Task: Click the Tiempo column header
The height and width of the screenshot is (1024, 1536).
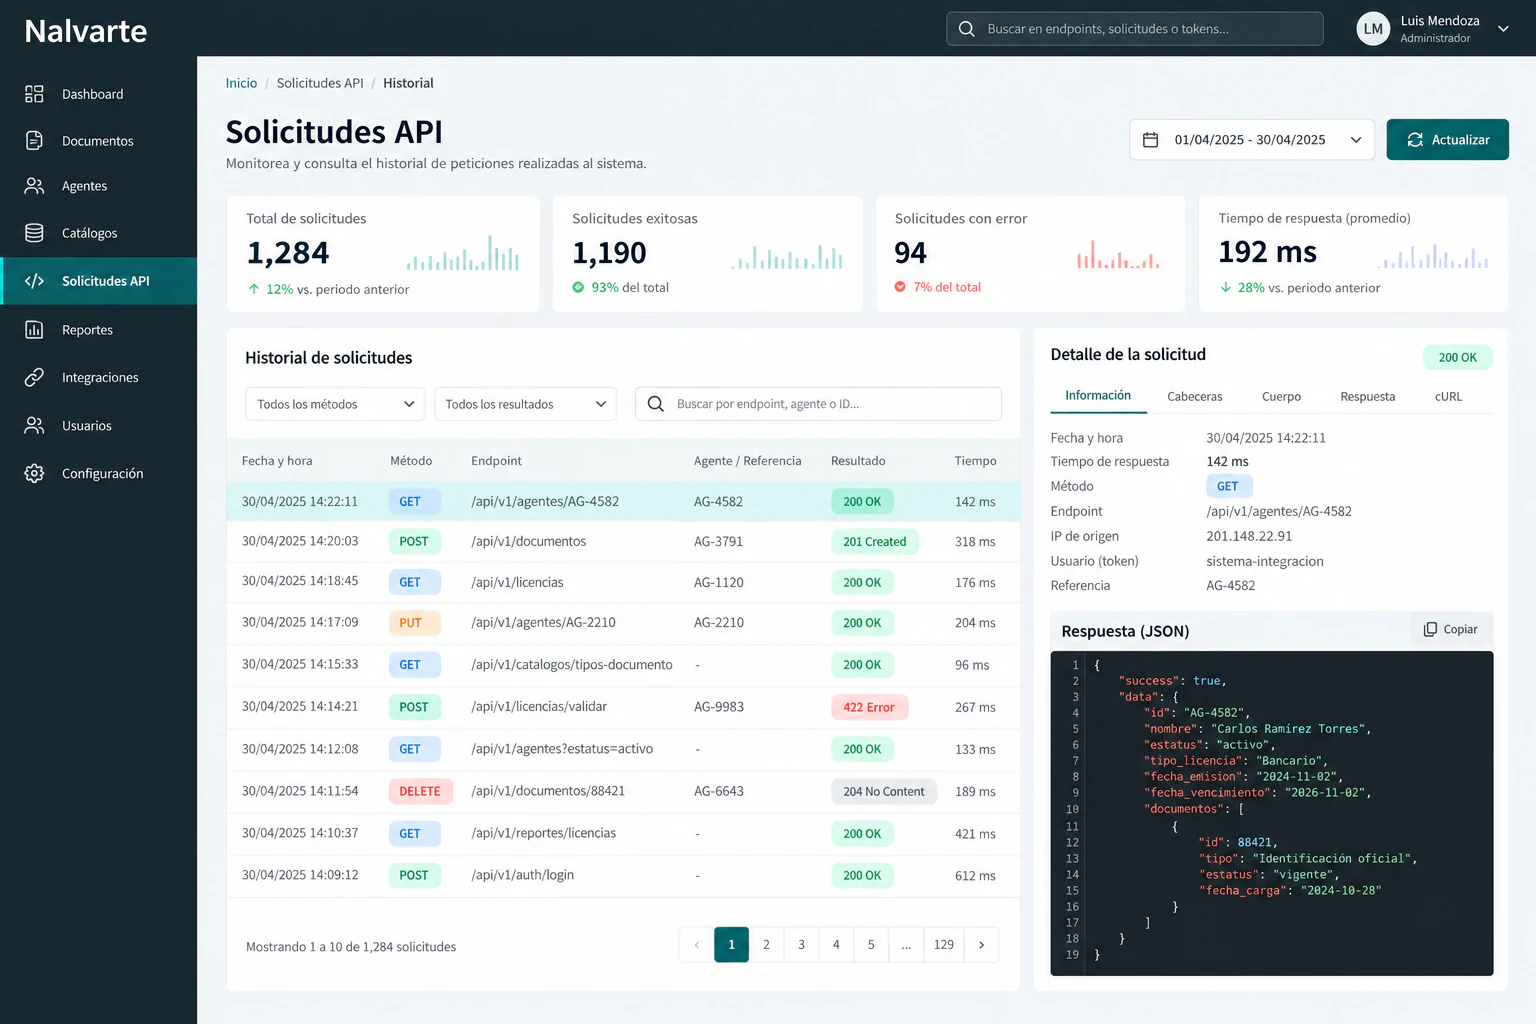Action: pyautogui.click(x=975, y=461)
